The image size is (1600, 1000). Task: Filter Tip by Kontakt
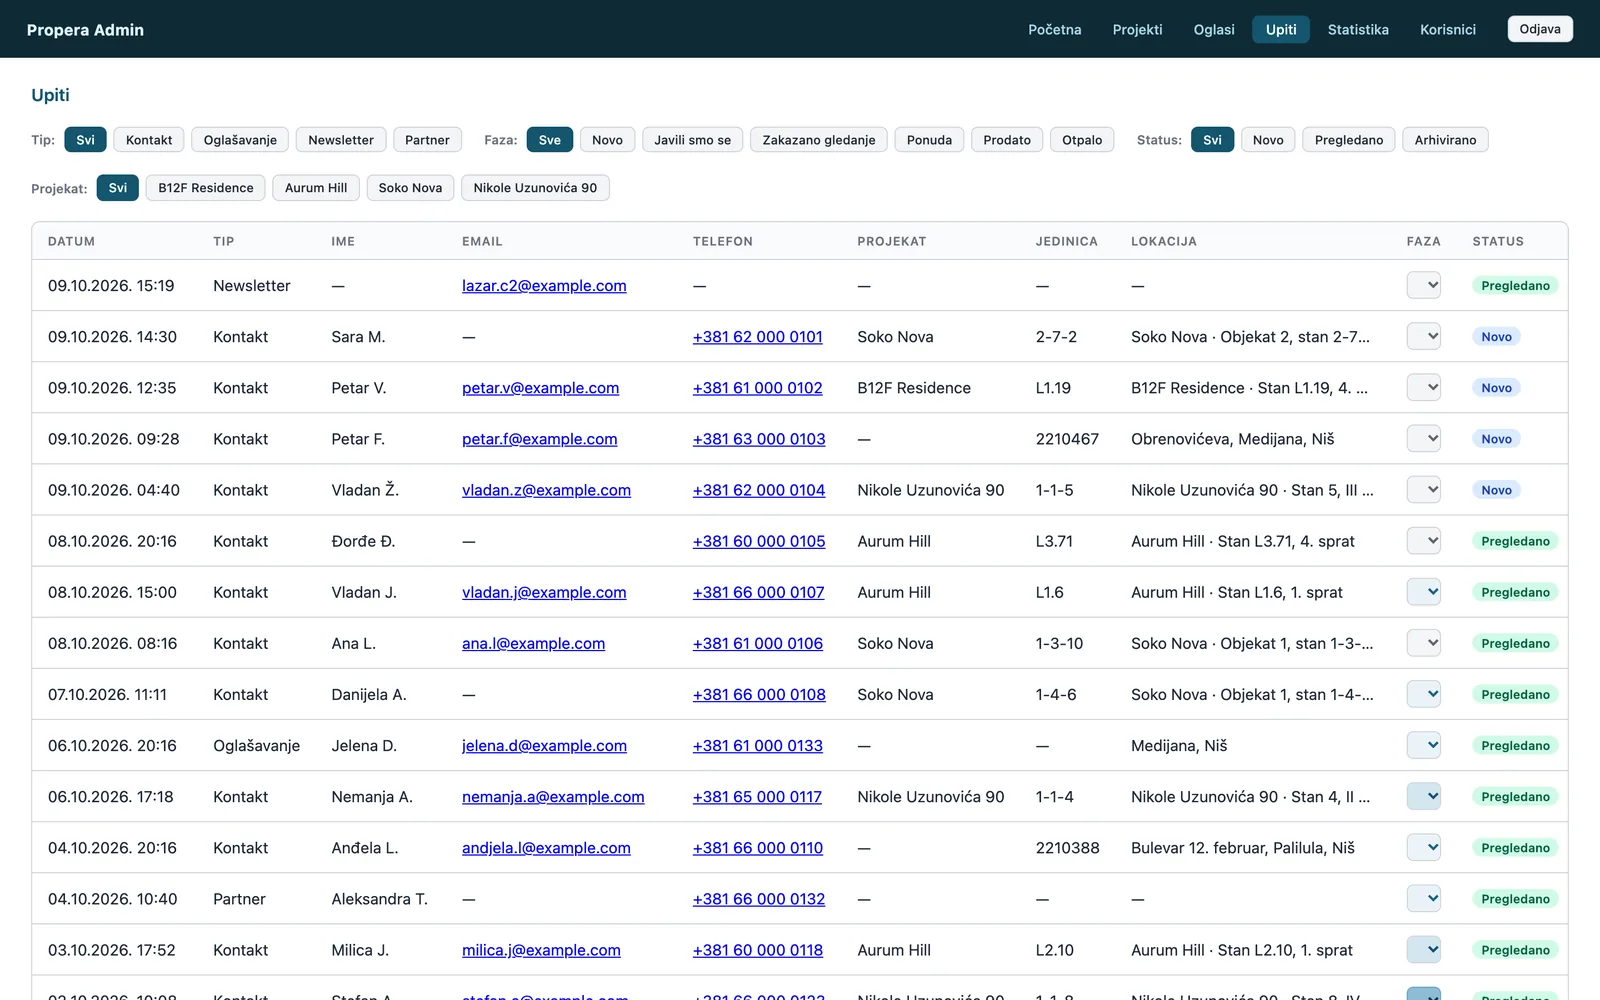(149, 140)
